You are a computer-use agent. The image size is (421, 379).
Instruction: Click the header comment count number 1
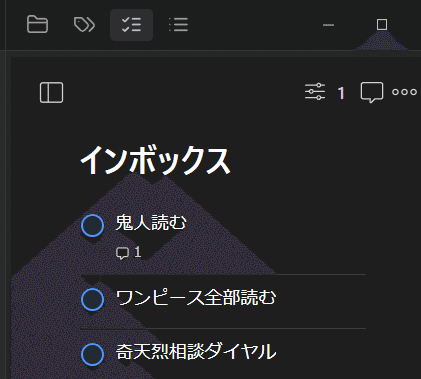point(341,93)
